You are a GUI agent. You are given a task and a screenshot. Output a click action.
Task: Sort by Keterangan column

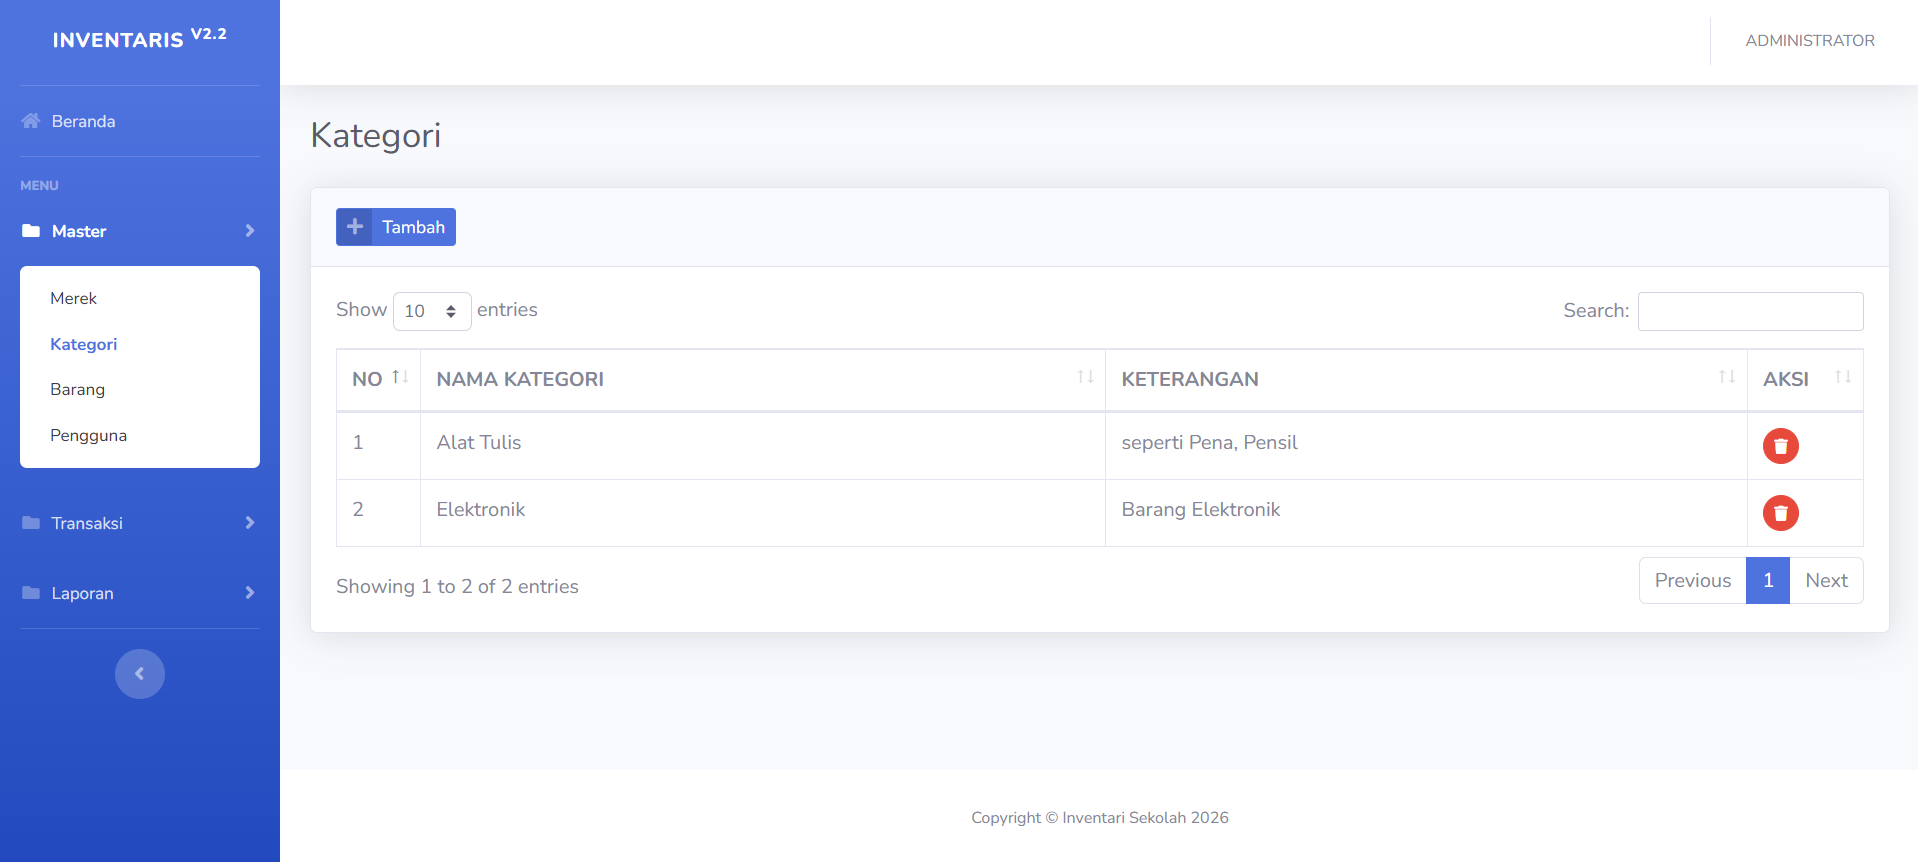1726,377
